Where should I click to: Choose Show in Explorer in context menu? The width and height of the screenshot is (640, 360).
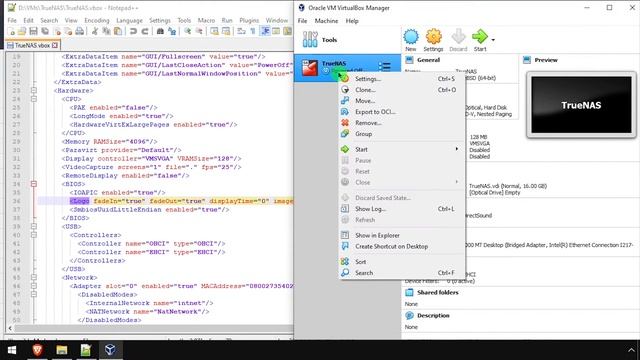coord(402,236)
